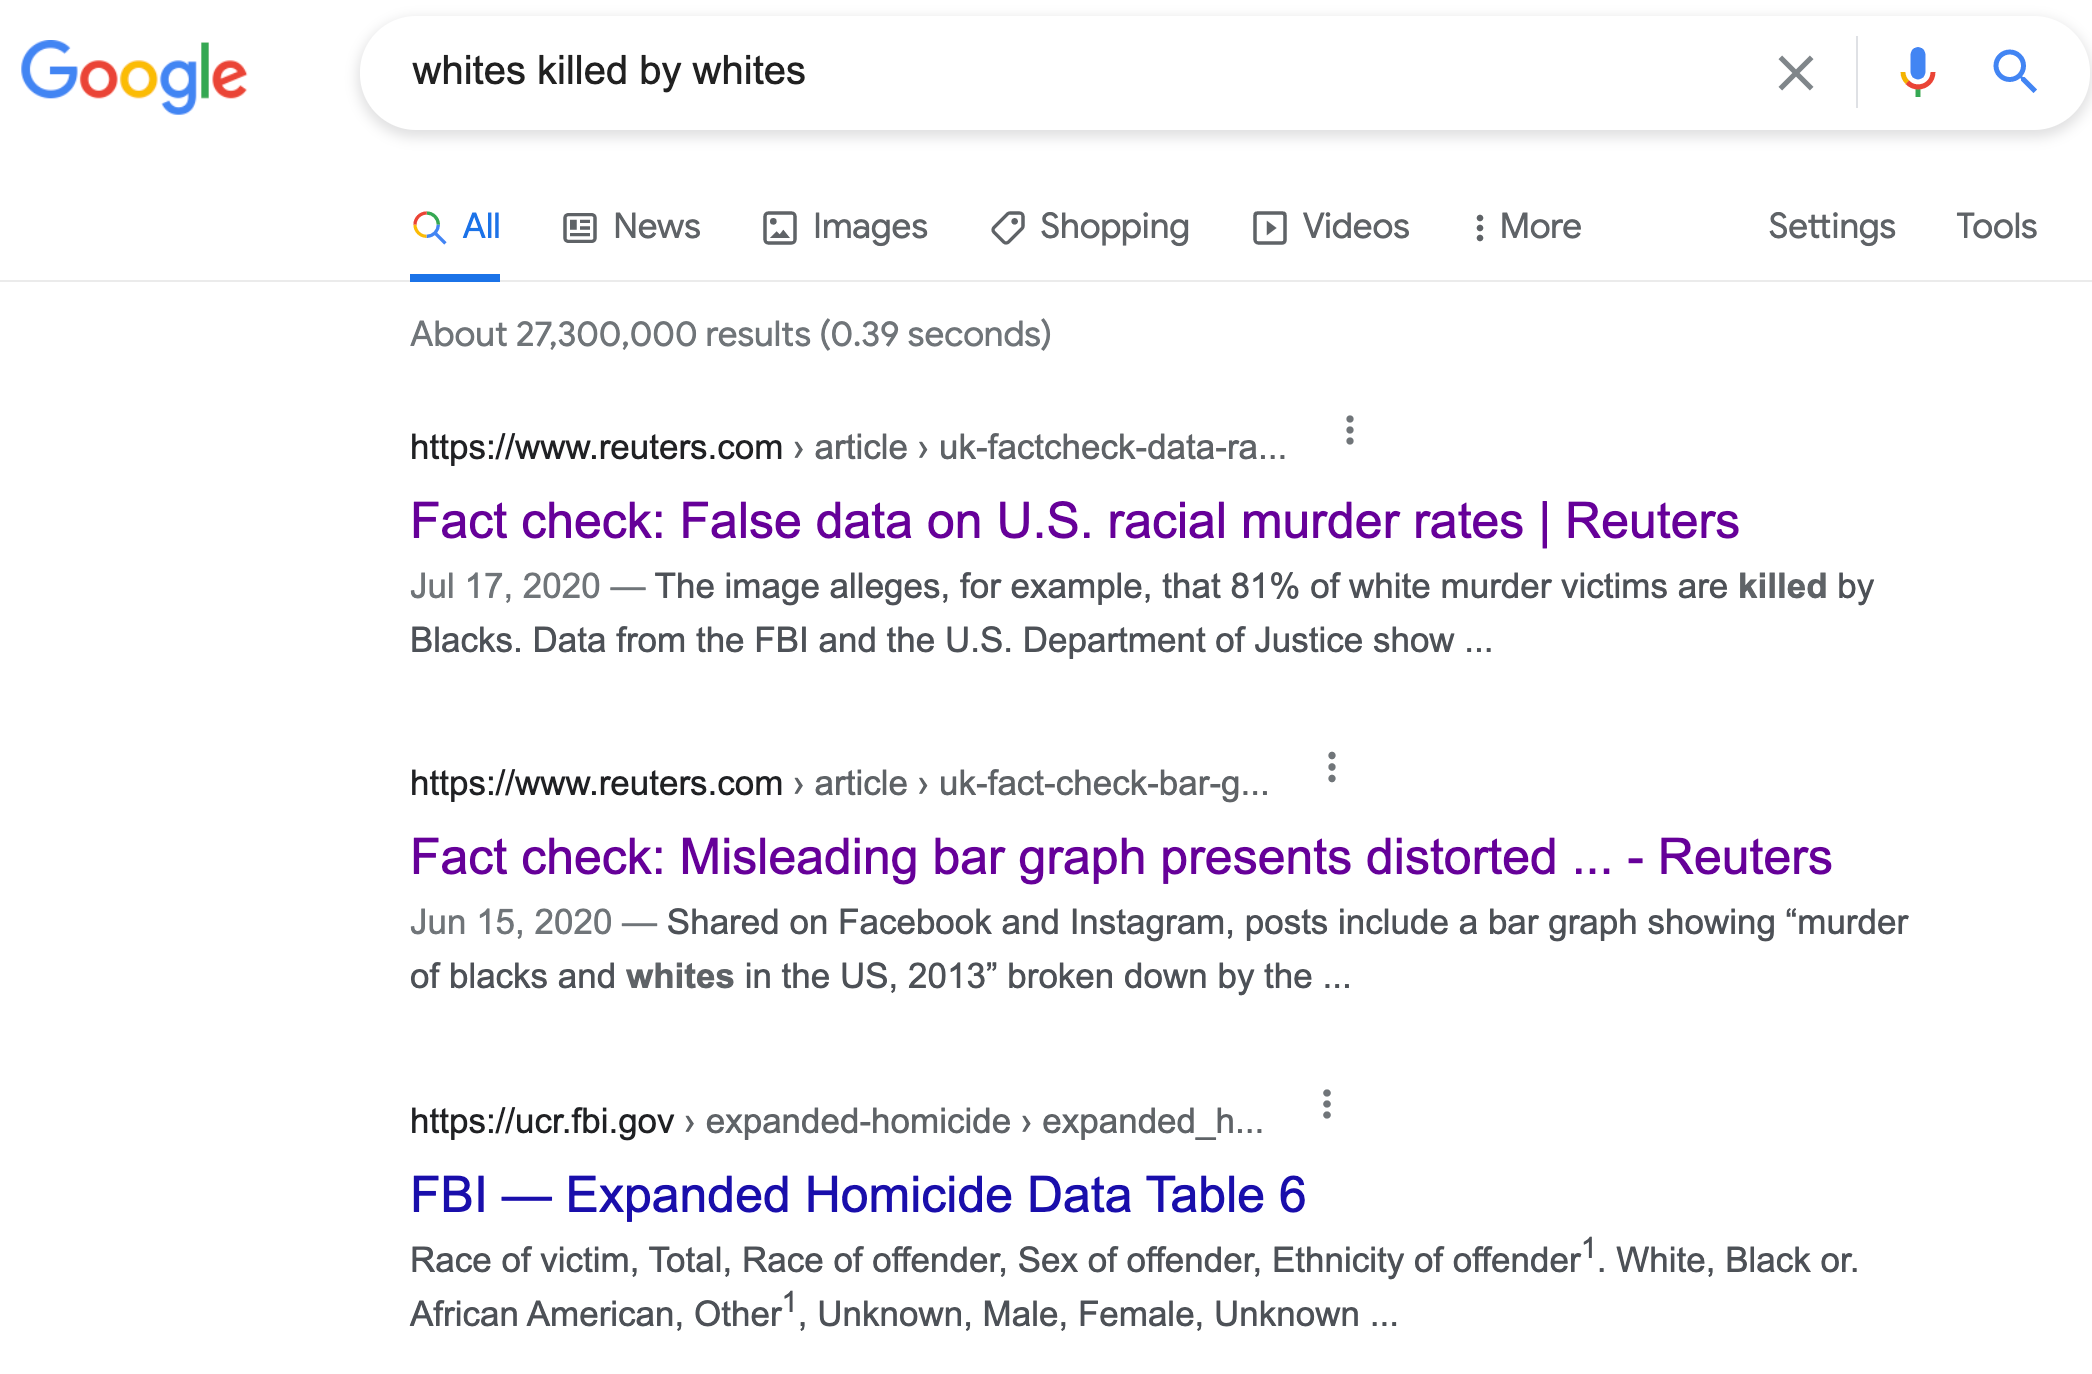2092x1374 pixels.
Task: Click the Google logo
Action: [134, 75]
